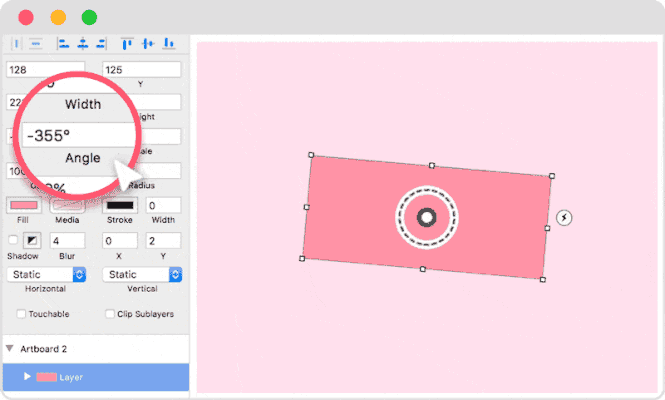Open the Shadow color swatch

pyautogui.click(x=32, y=241)
